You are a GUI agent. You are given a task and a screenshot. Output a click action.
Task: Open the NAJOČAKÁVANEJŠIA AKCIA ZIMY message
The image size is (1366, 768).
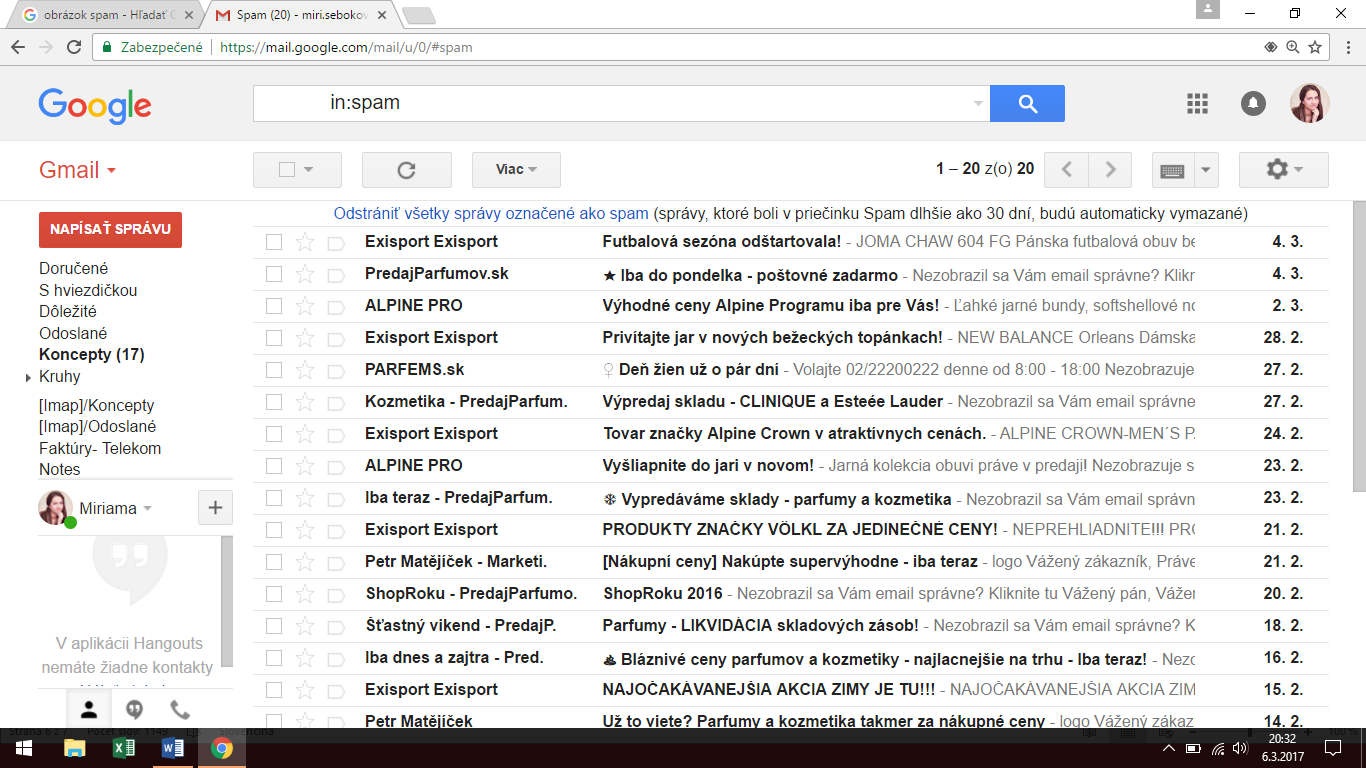(790, 689)
